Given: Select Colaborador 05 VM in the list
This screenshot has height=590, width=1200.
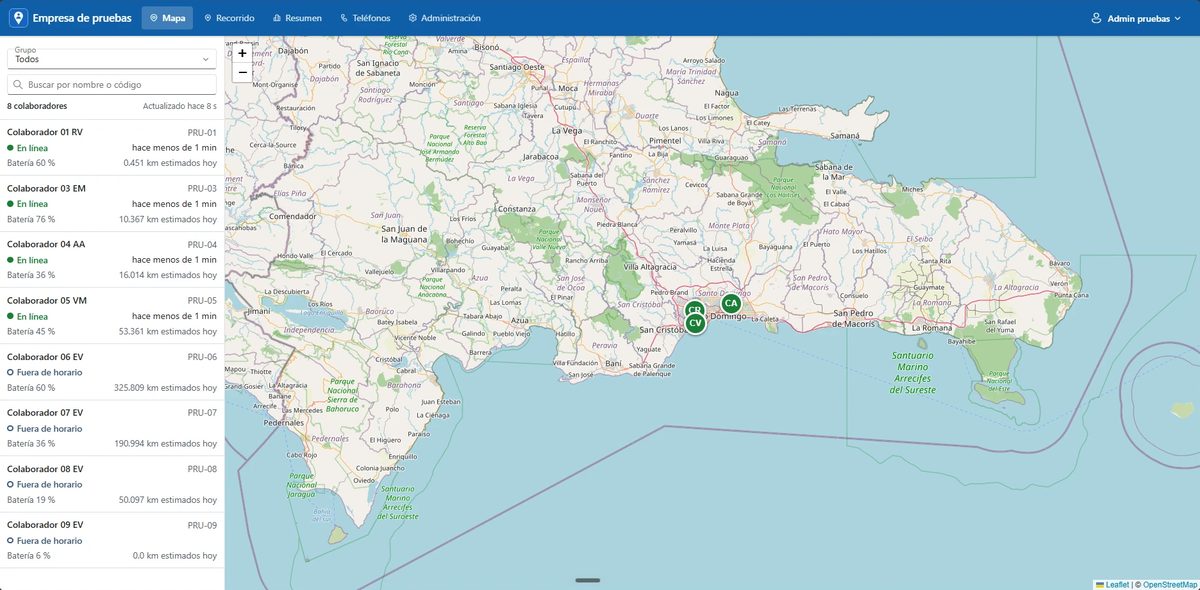Looking at the screenshot, I should click(x=112, y=315).
